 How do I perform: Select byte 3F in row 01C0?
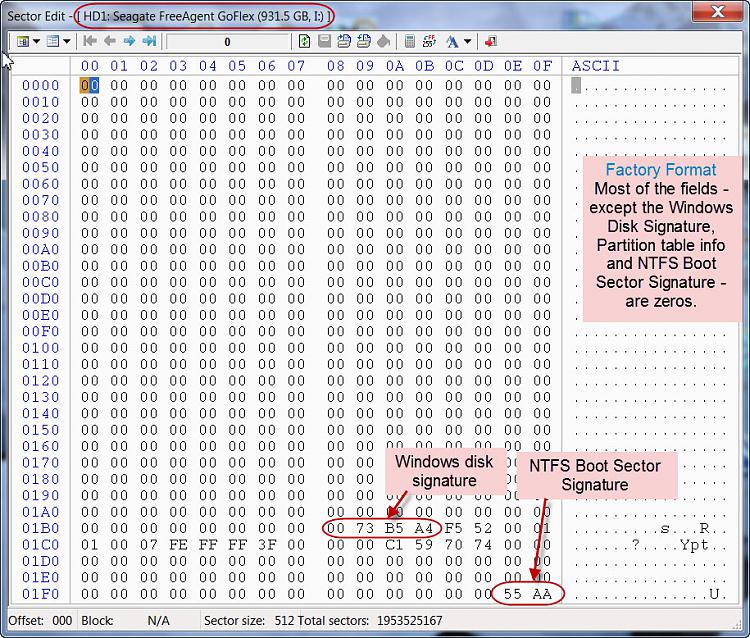pos(266,545)
